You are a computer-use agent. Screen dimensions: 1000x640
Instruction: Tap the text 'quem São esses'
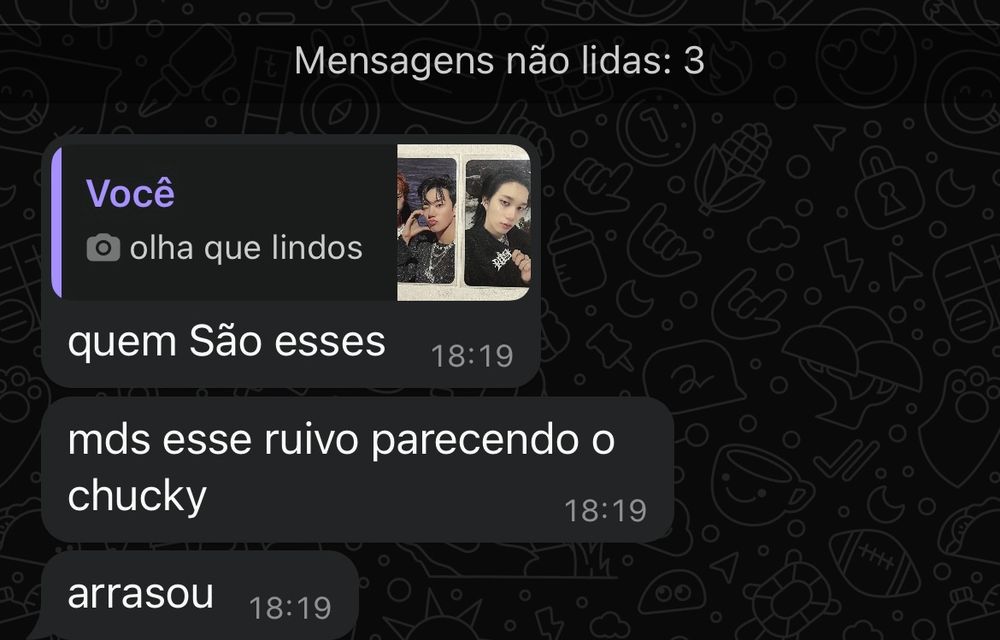[x=226, y=341]
